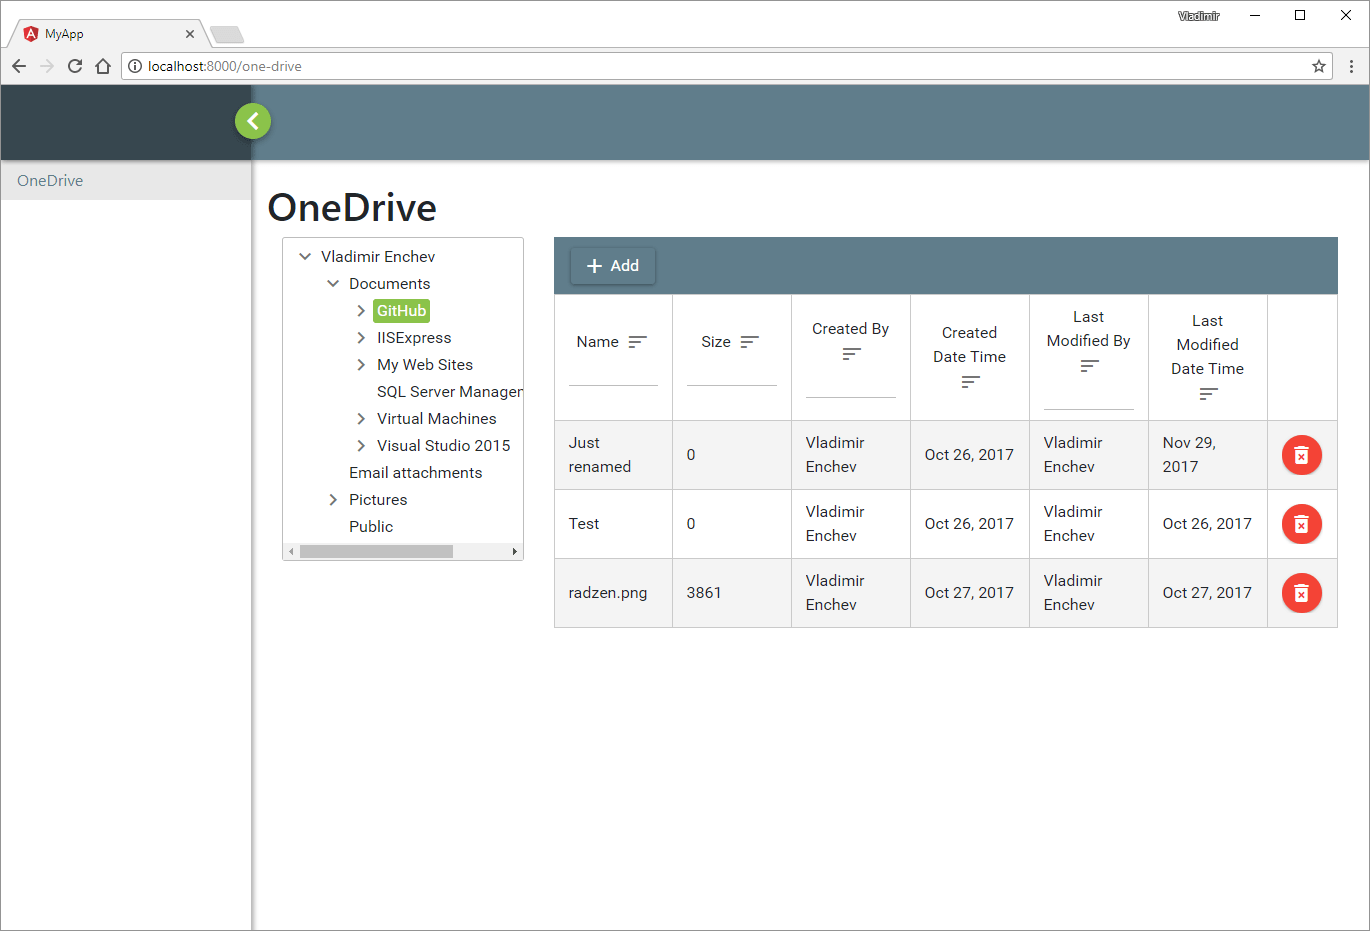Click the Size filter input field
The height and width of the screenshot is (931, 1370).
pyautogui.click(x=732, y=373)
